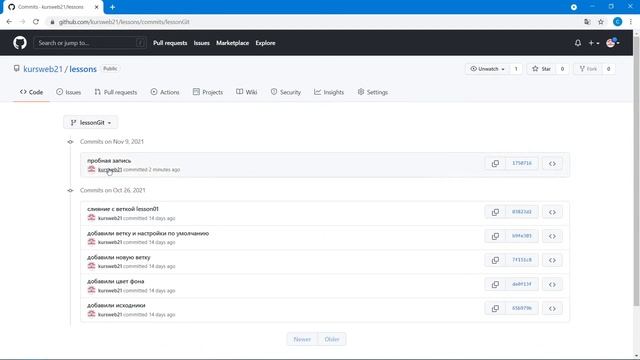Click the Older pagination button
The width and height of the screenshot is (640, 360).
332,339
